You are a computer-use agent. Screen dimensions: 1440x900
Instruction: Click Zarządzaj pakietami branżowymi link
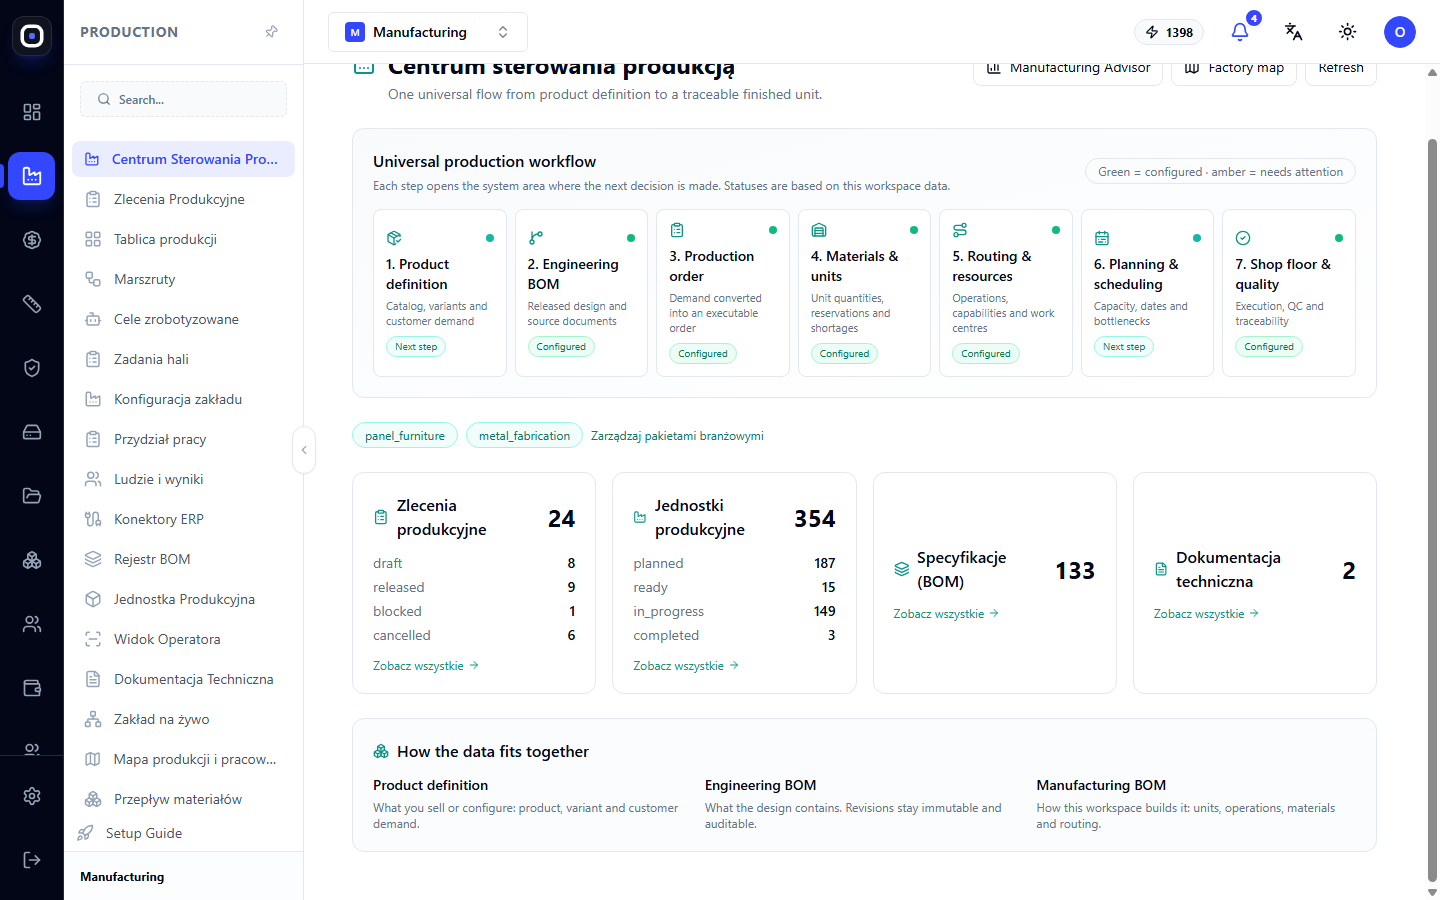(677, 436)
